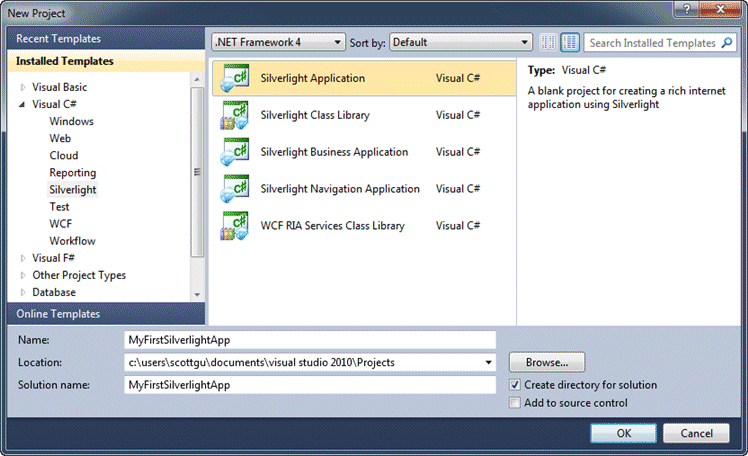The width and height of the screenshot is (748, 456).
Task: Select the Other Project Types label
Action: pyautogui.click(x=79, y=275)
